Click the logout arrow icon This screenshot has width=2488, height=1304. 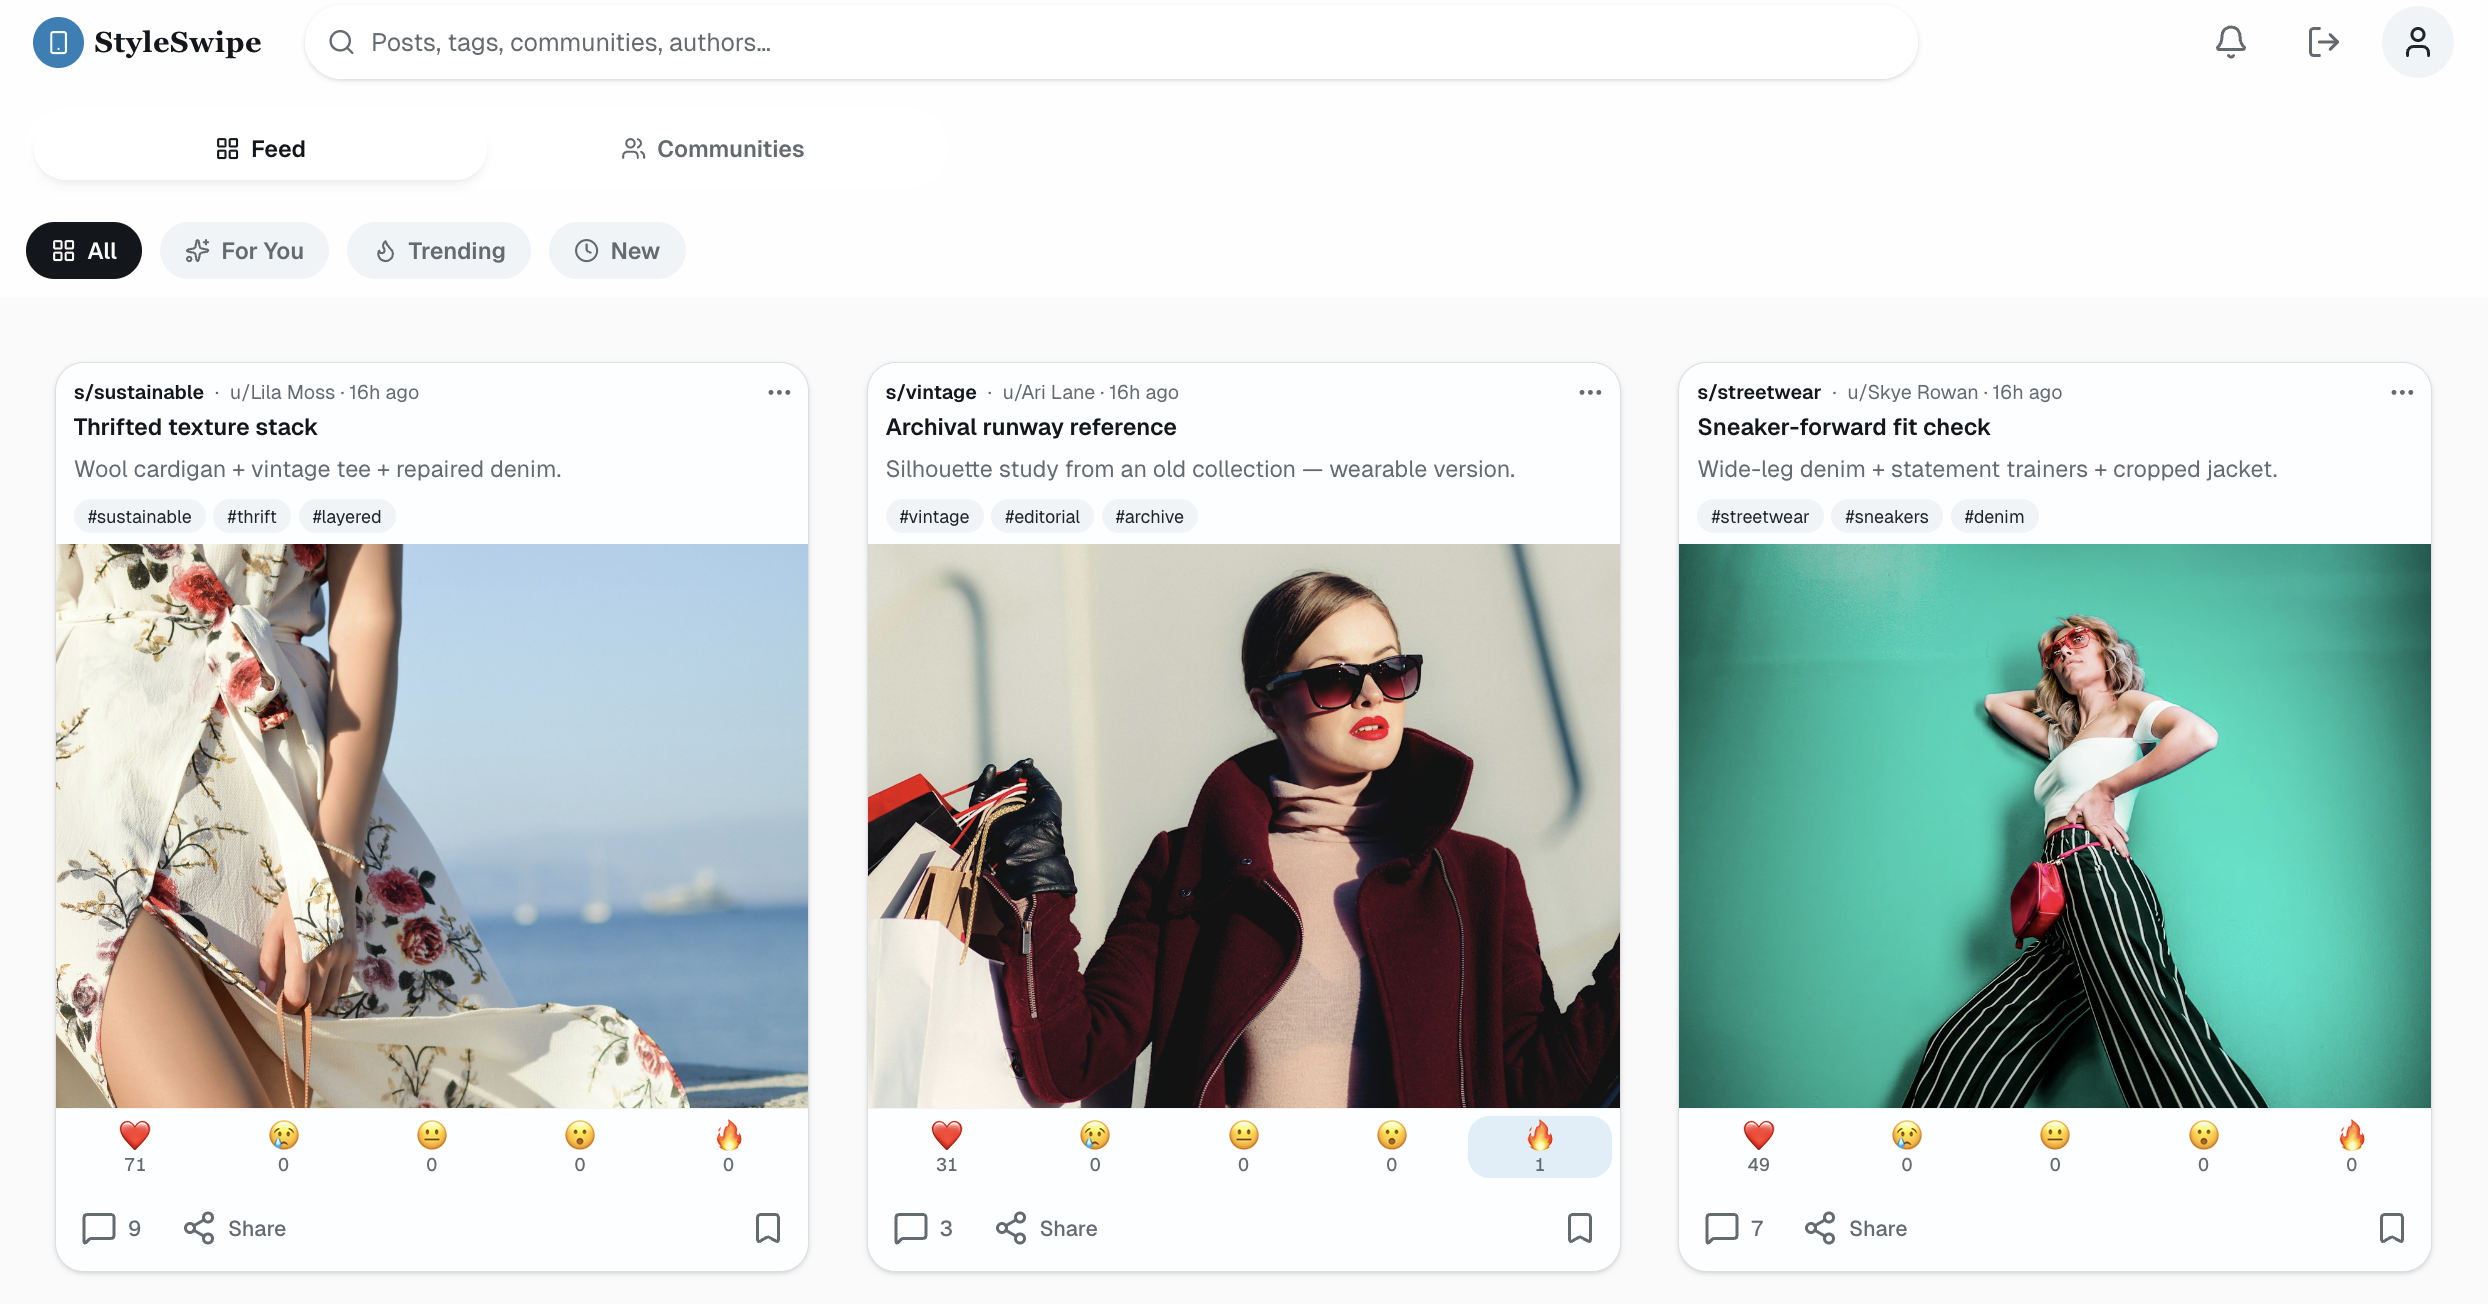tap(2323, 42)
